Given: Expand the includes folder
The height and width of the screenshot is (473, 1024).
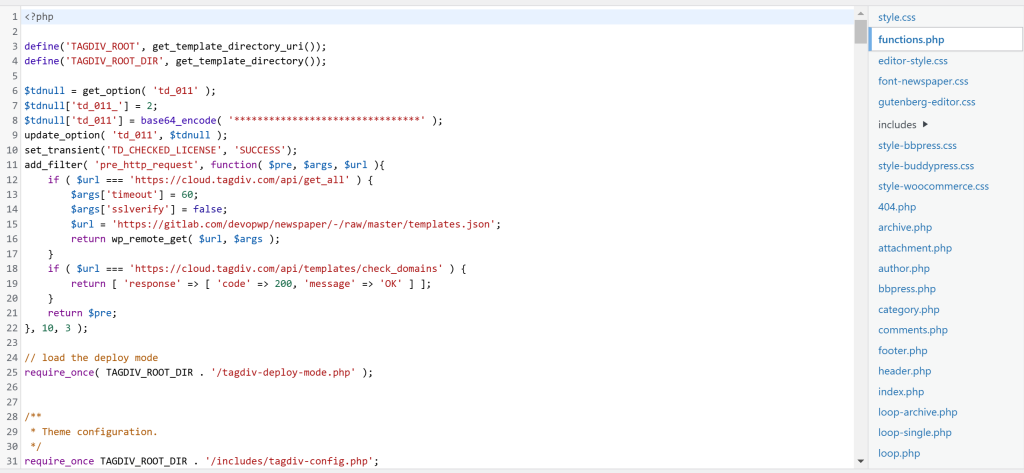Looking at the screenshot, I should 903,124.
